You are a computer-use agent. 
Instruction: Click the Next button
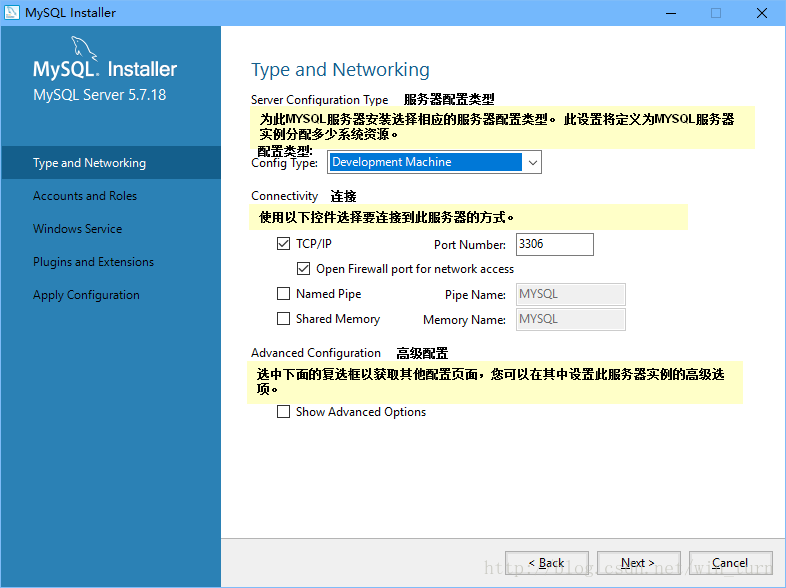[638, 563]
